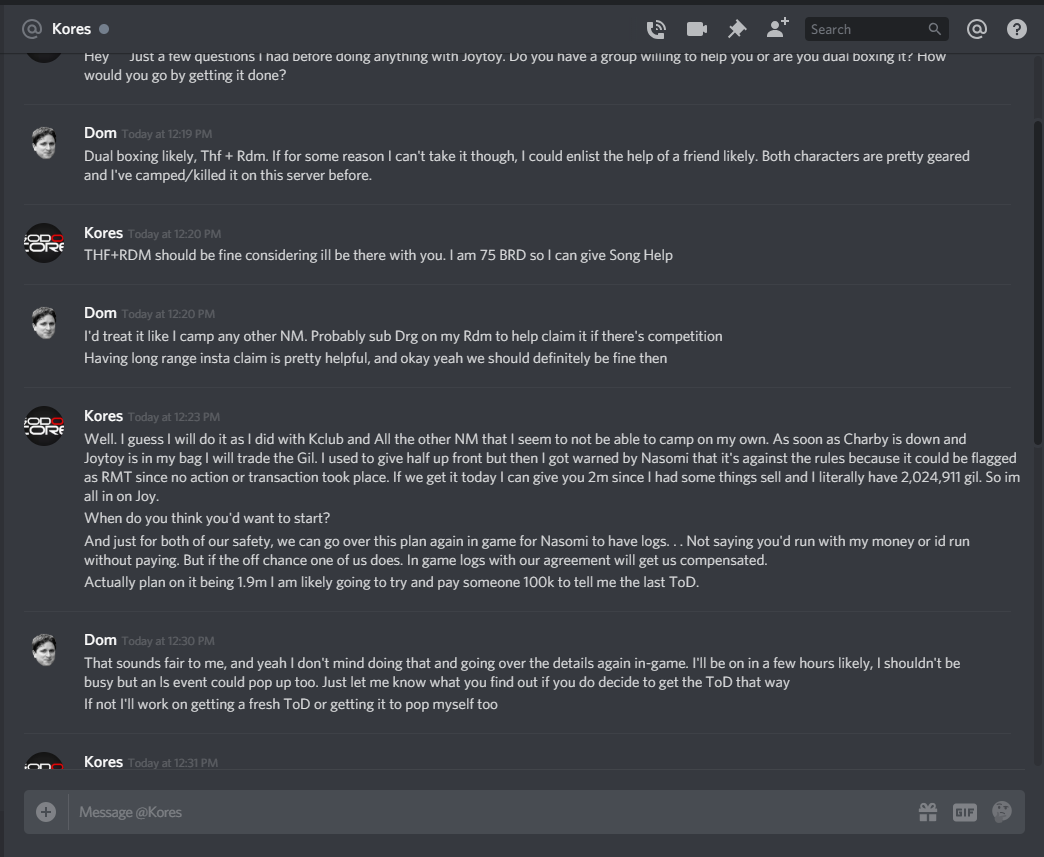This screenshot has height=857, width=1044.
Task: Start a video call icon
Action: [x=696, y=29]
